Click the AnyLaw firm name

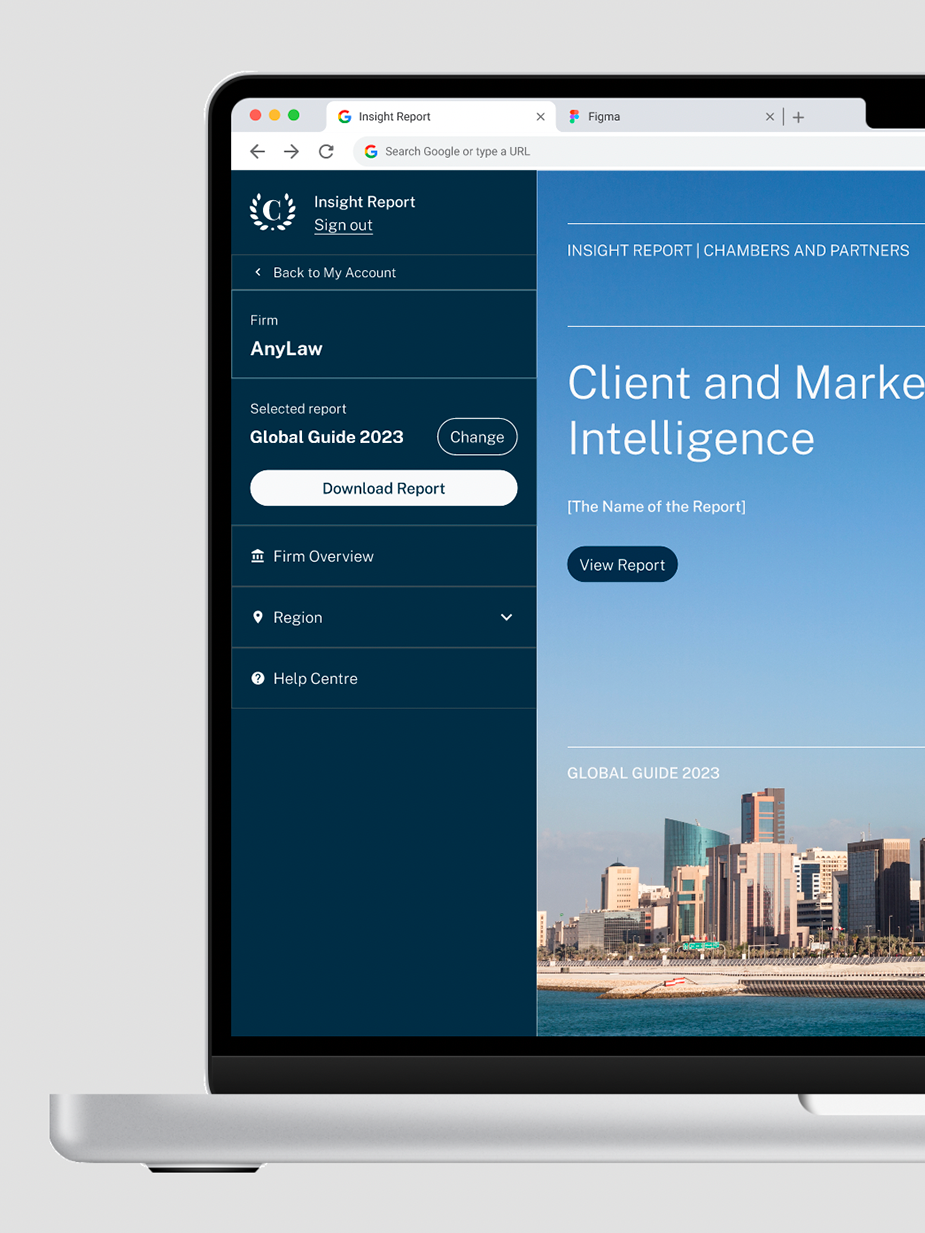286,349
